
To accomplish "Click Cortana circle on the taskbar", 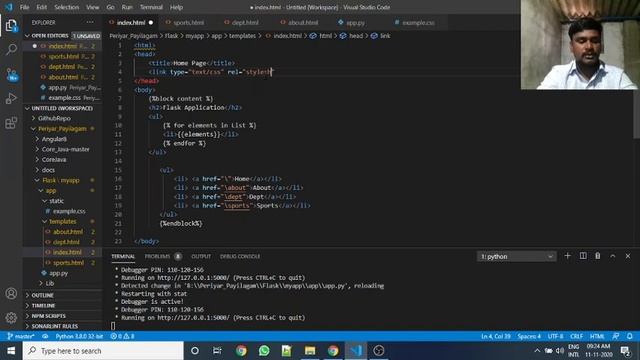I will [x=195, y=351].
